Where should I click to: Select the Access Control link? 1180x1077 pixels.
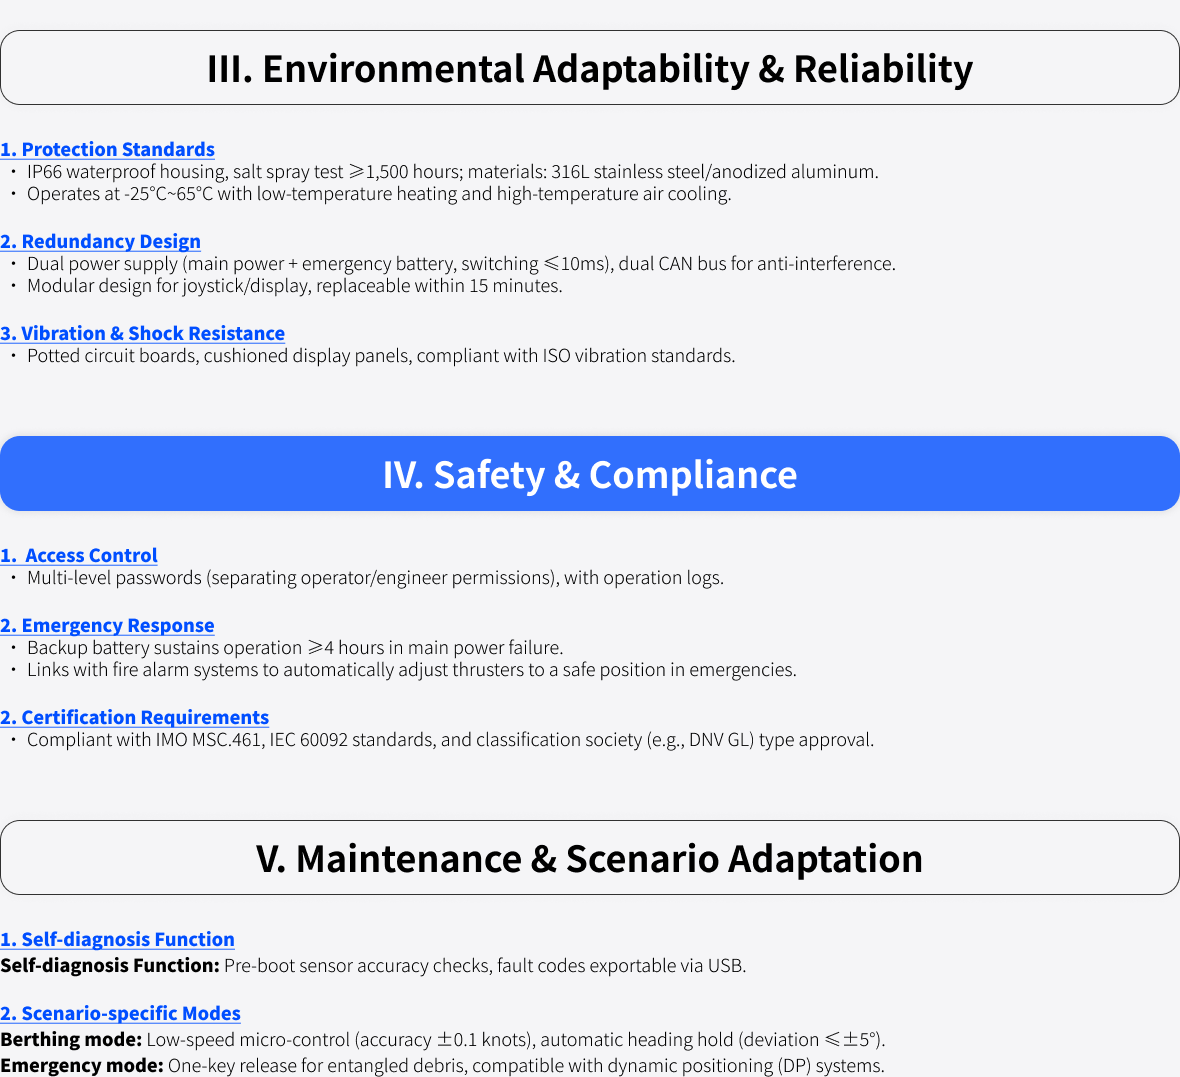(x=79, y=555)
